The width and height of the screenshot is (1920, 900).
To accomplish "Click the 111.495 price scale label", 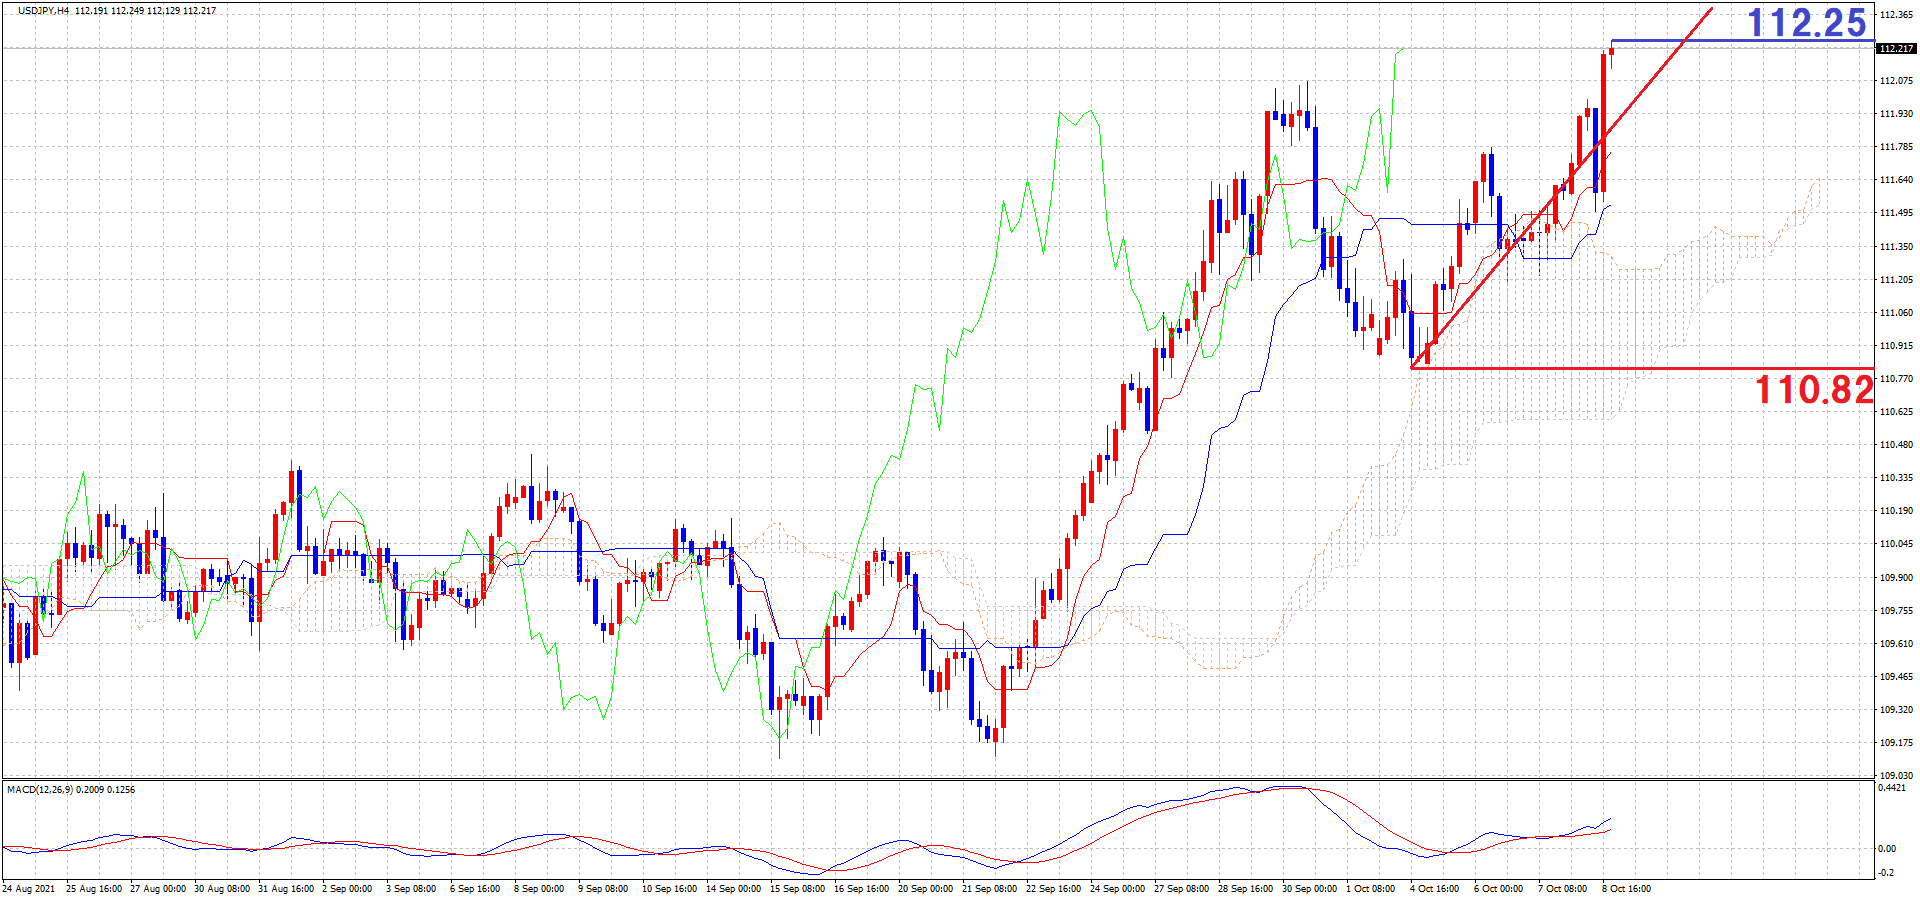I will pyautogui.click(x=1896, y=213).
